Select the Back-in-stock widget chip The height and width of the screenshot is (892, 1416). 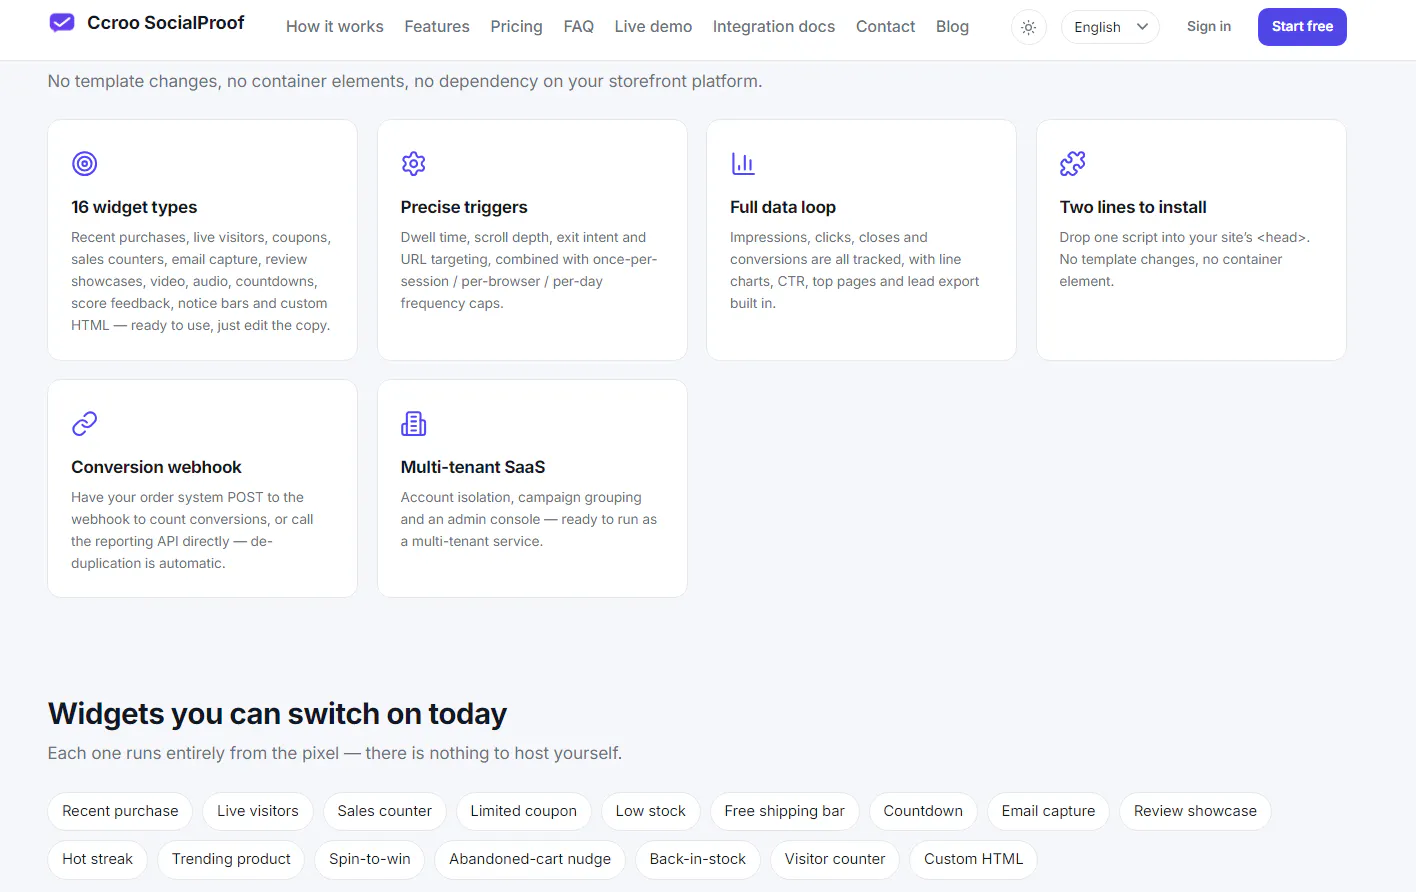click(698, 859)
